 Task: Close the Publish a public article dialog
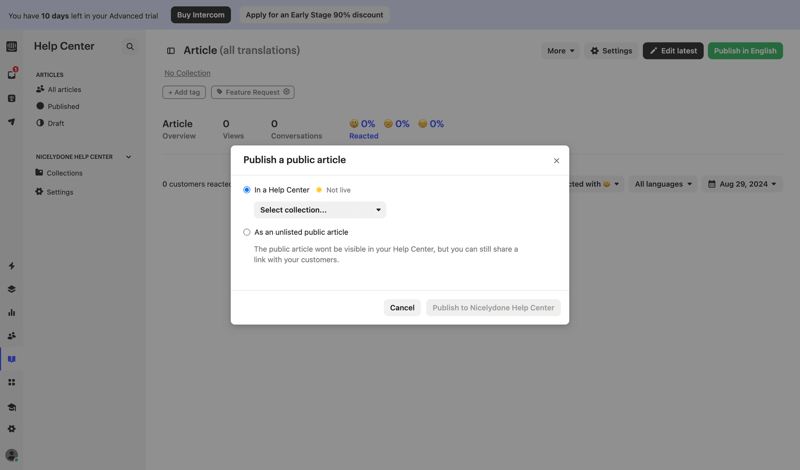[557, 161]
